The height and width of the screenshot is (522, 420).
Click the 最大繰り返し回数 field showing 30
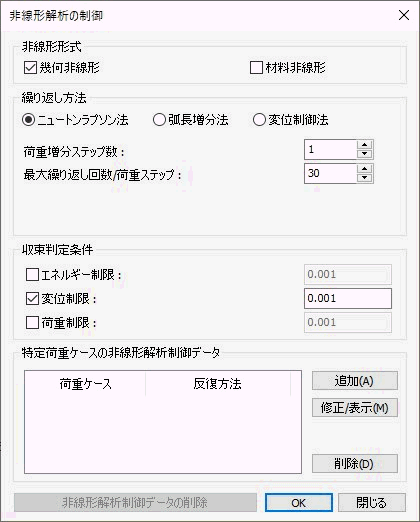point(330,173)
